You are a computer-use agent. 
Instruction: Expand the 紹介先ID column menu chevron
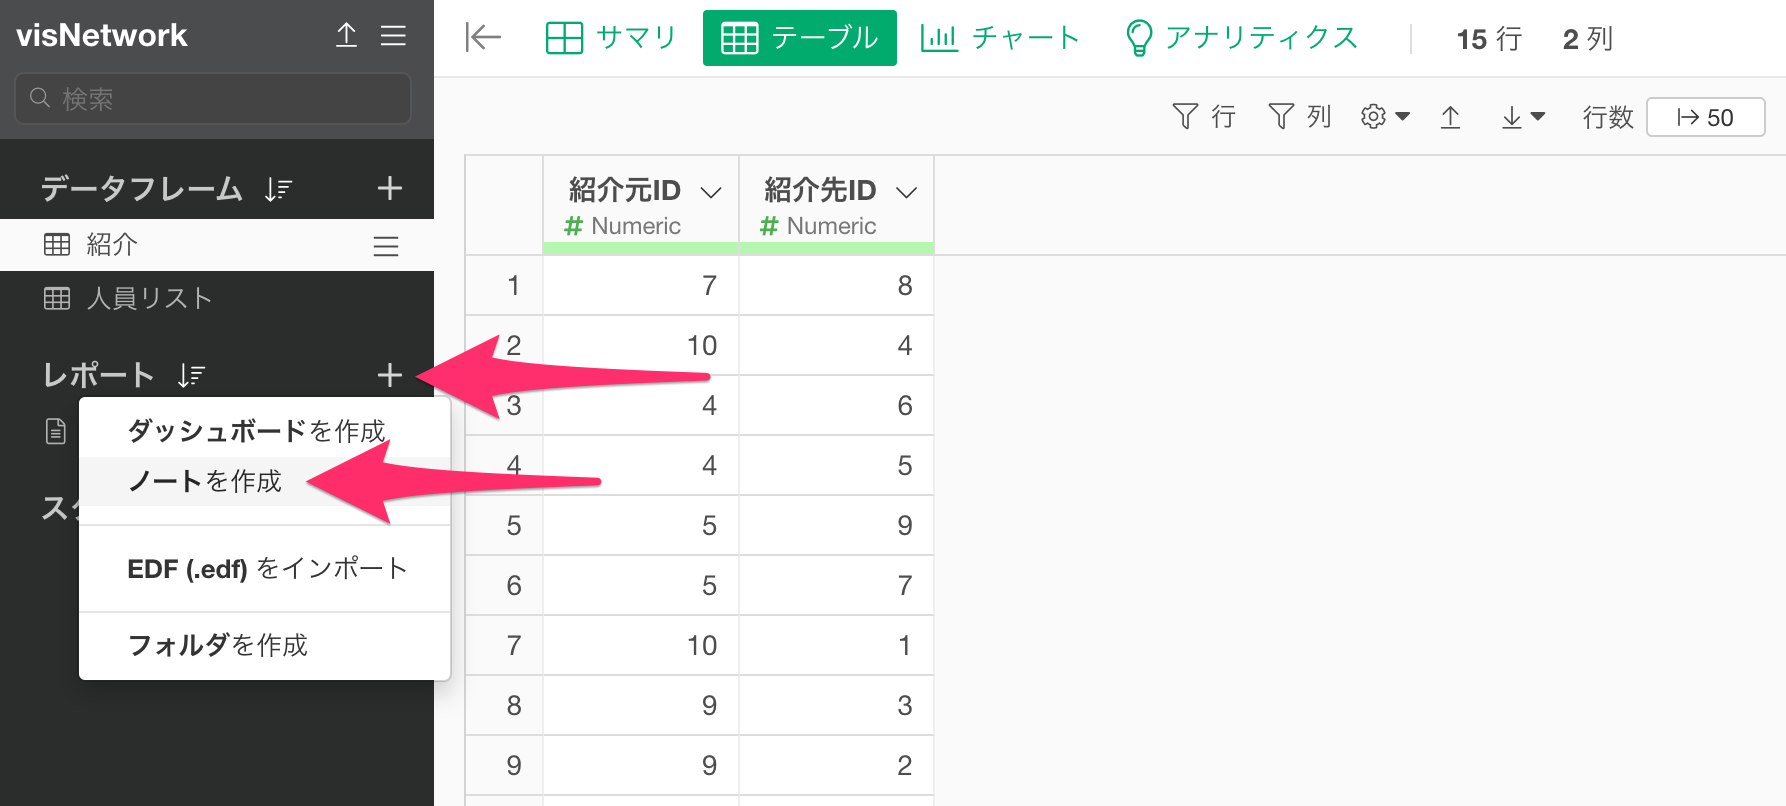pos(906,192)
